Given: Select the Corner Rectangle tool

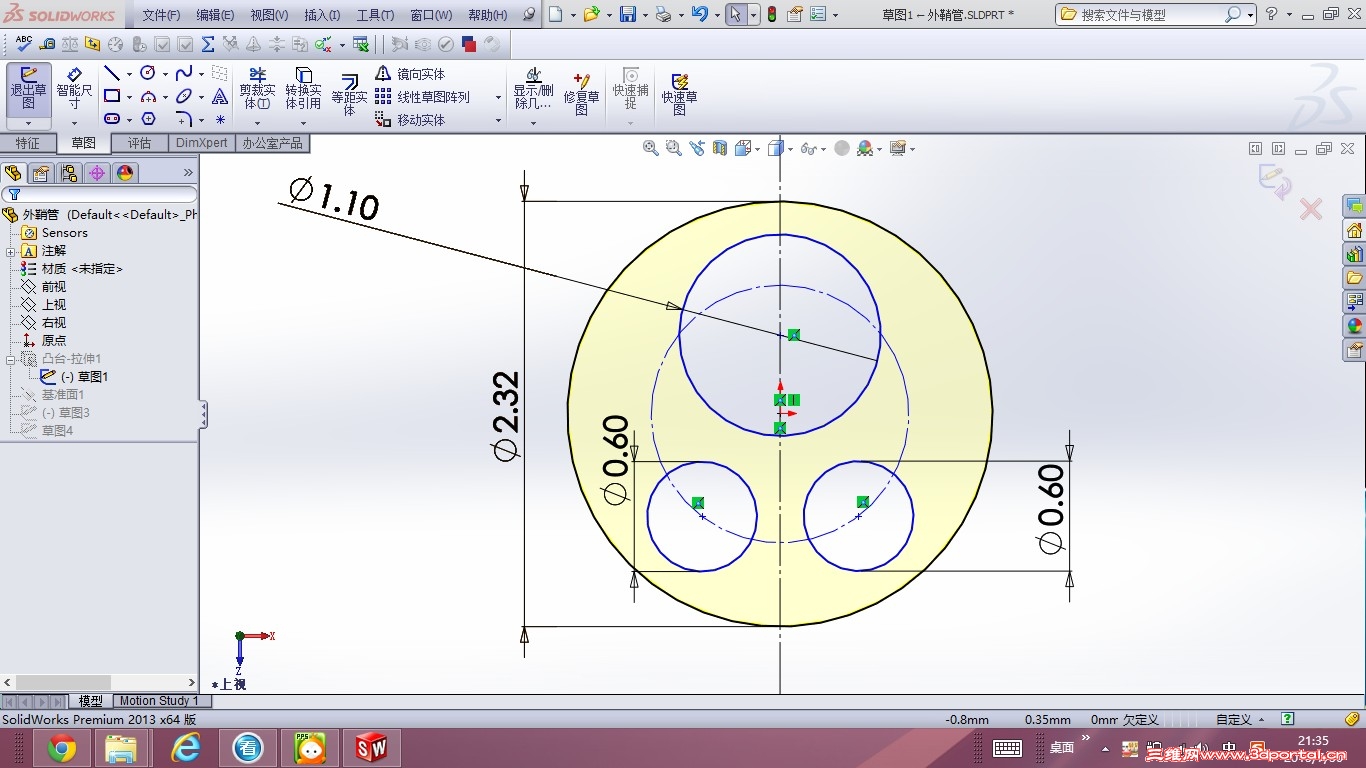Looking at the screenshot, I should coord(112,96).
